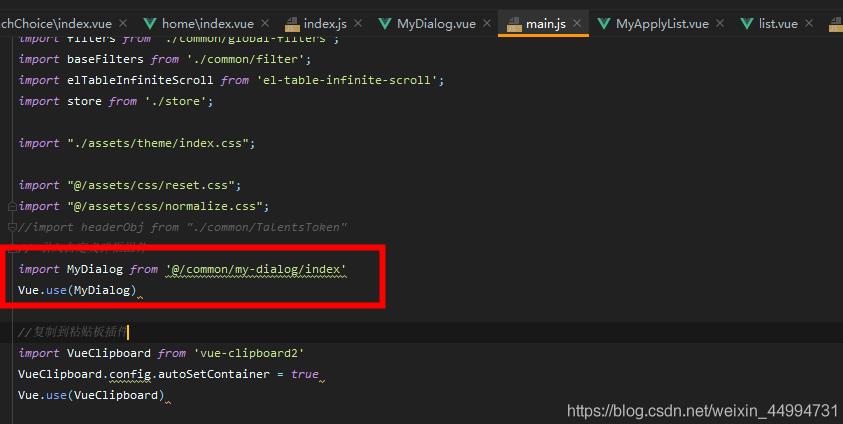Close the chChoice\index.vue tab
The height and width of the screenshot is (424, 843).
123,23
